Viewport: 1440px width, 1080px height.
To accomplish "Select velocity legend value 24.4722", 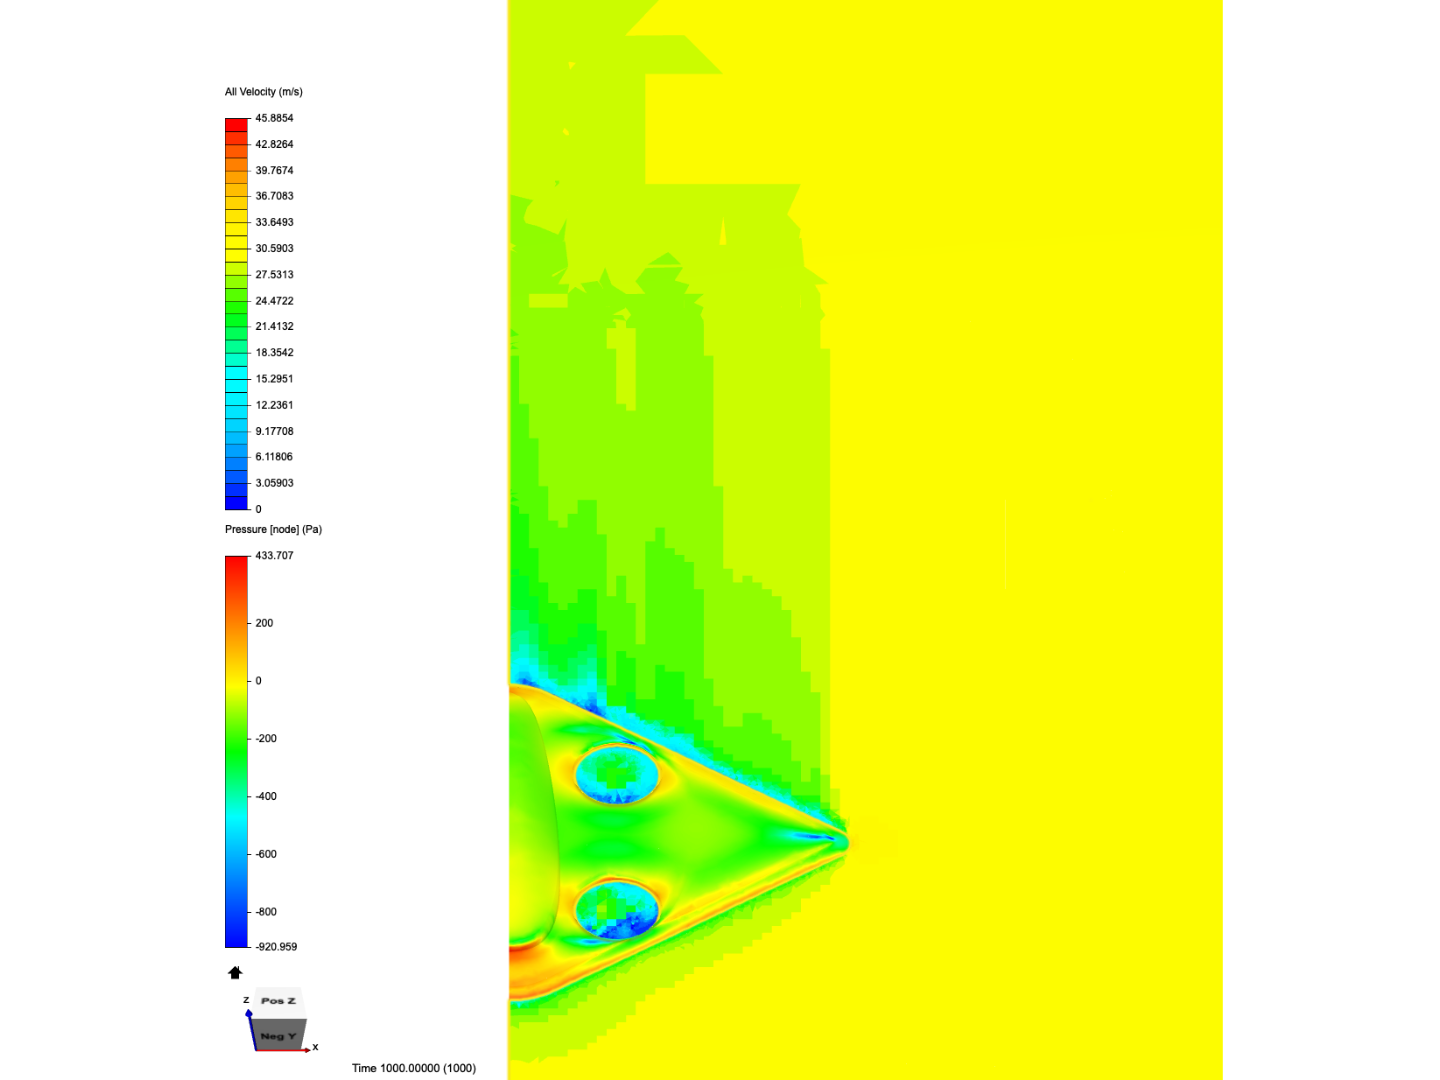I will pyautogui.click(x=274, y=300).
